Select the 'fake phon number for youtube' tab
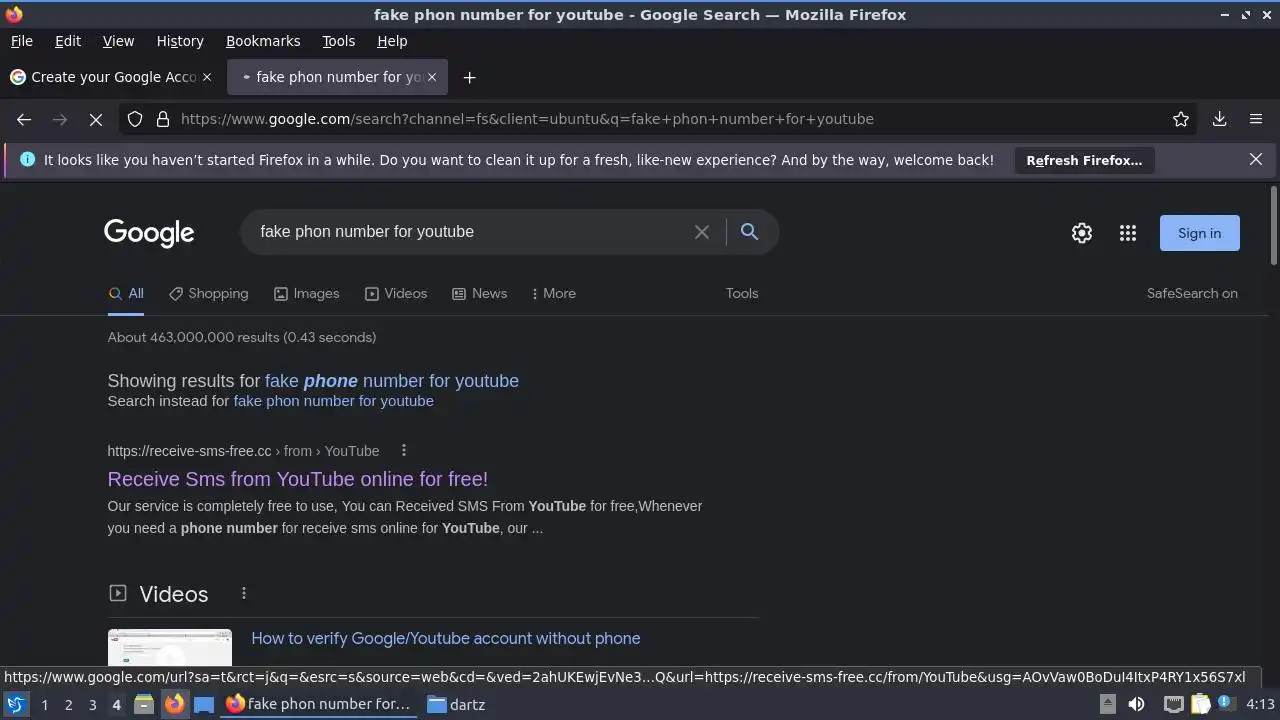 point(337,77)
